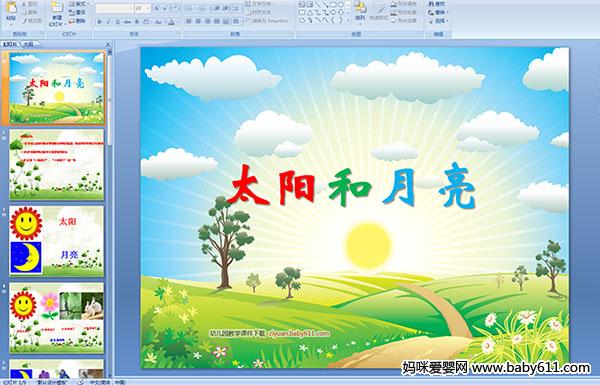Image resolution: width=600 pixels, height=385 pixels.
Task: Expand the Font group dialog launcher
Action: click(x=178, y=34)
